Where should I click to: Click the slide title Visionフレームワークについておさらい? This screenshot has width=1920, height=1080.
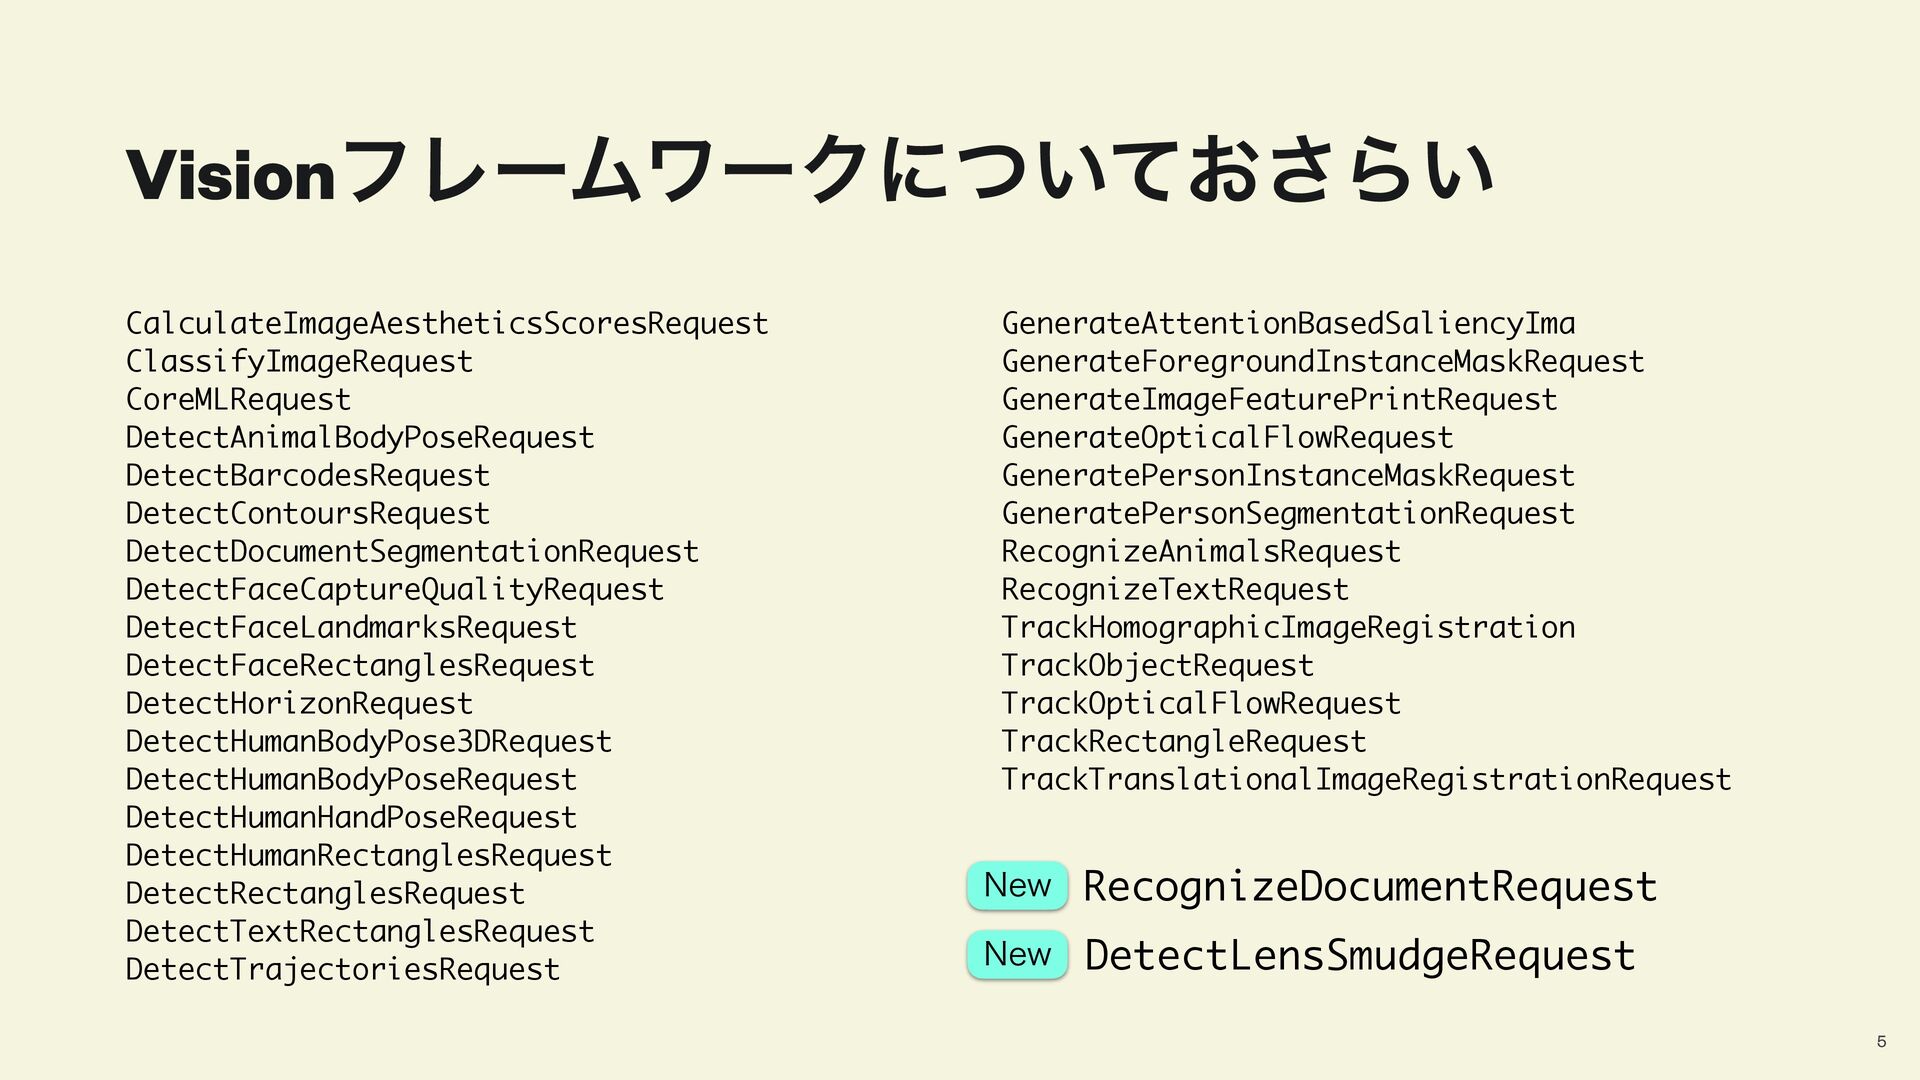tap(810, 173)
